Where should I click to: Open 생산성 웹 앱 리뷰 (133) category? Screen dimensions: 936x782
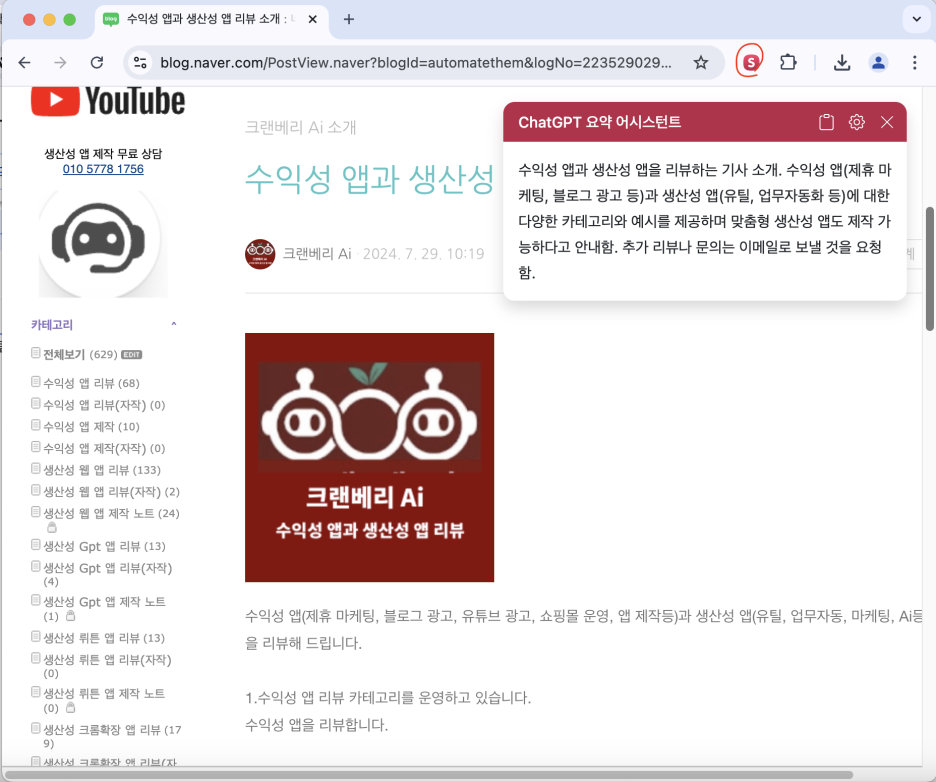point(101,470)
